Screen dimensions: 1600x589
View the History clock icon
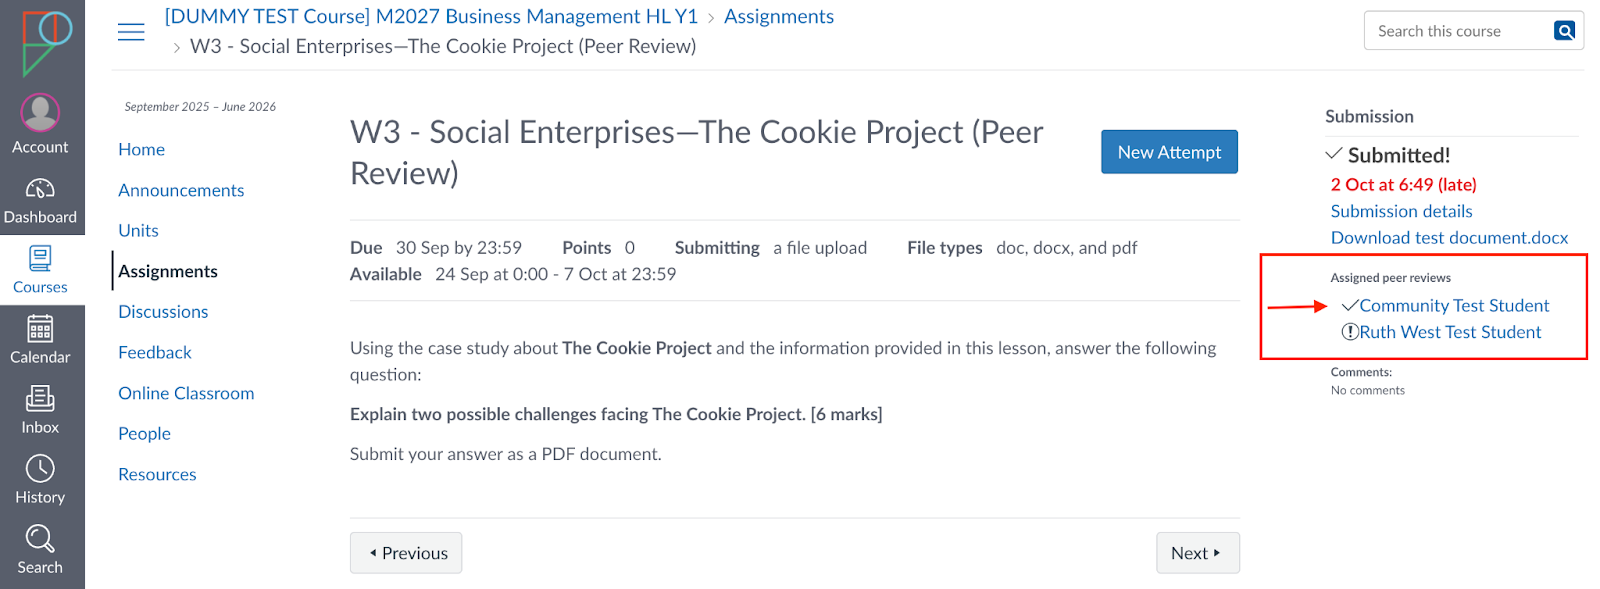tap(40, 469)
